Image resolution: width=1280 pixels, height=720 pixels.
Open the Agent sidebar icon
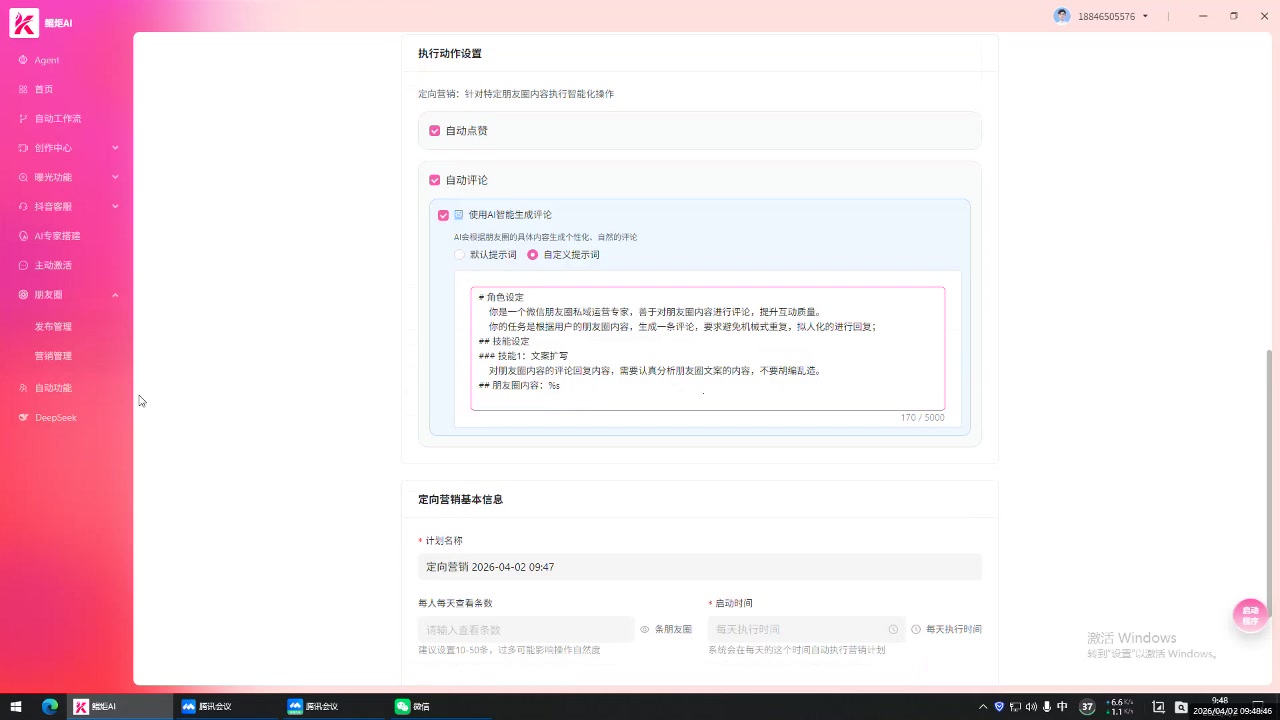(23, 60)
